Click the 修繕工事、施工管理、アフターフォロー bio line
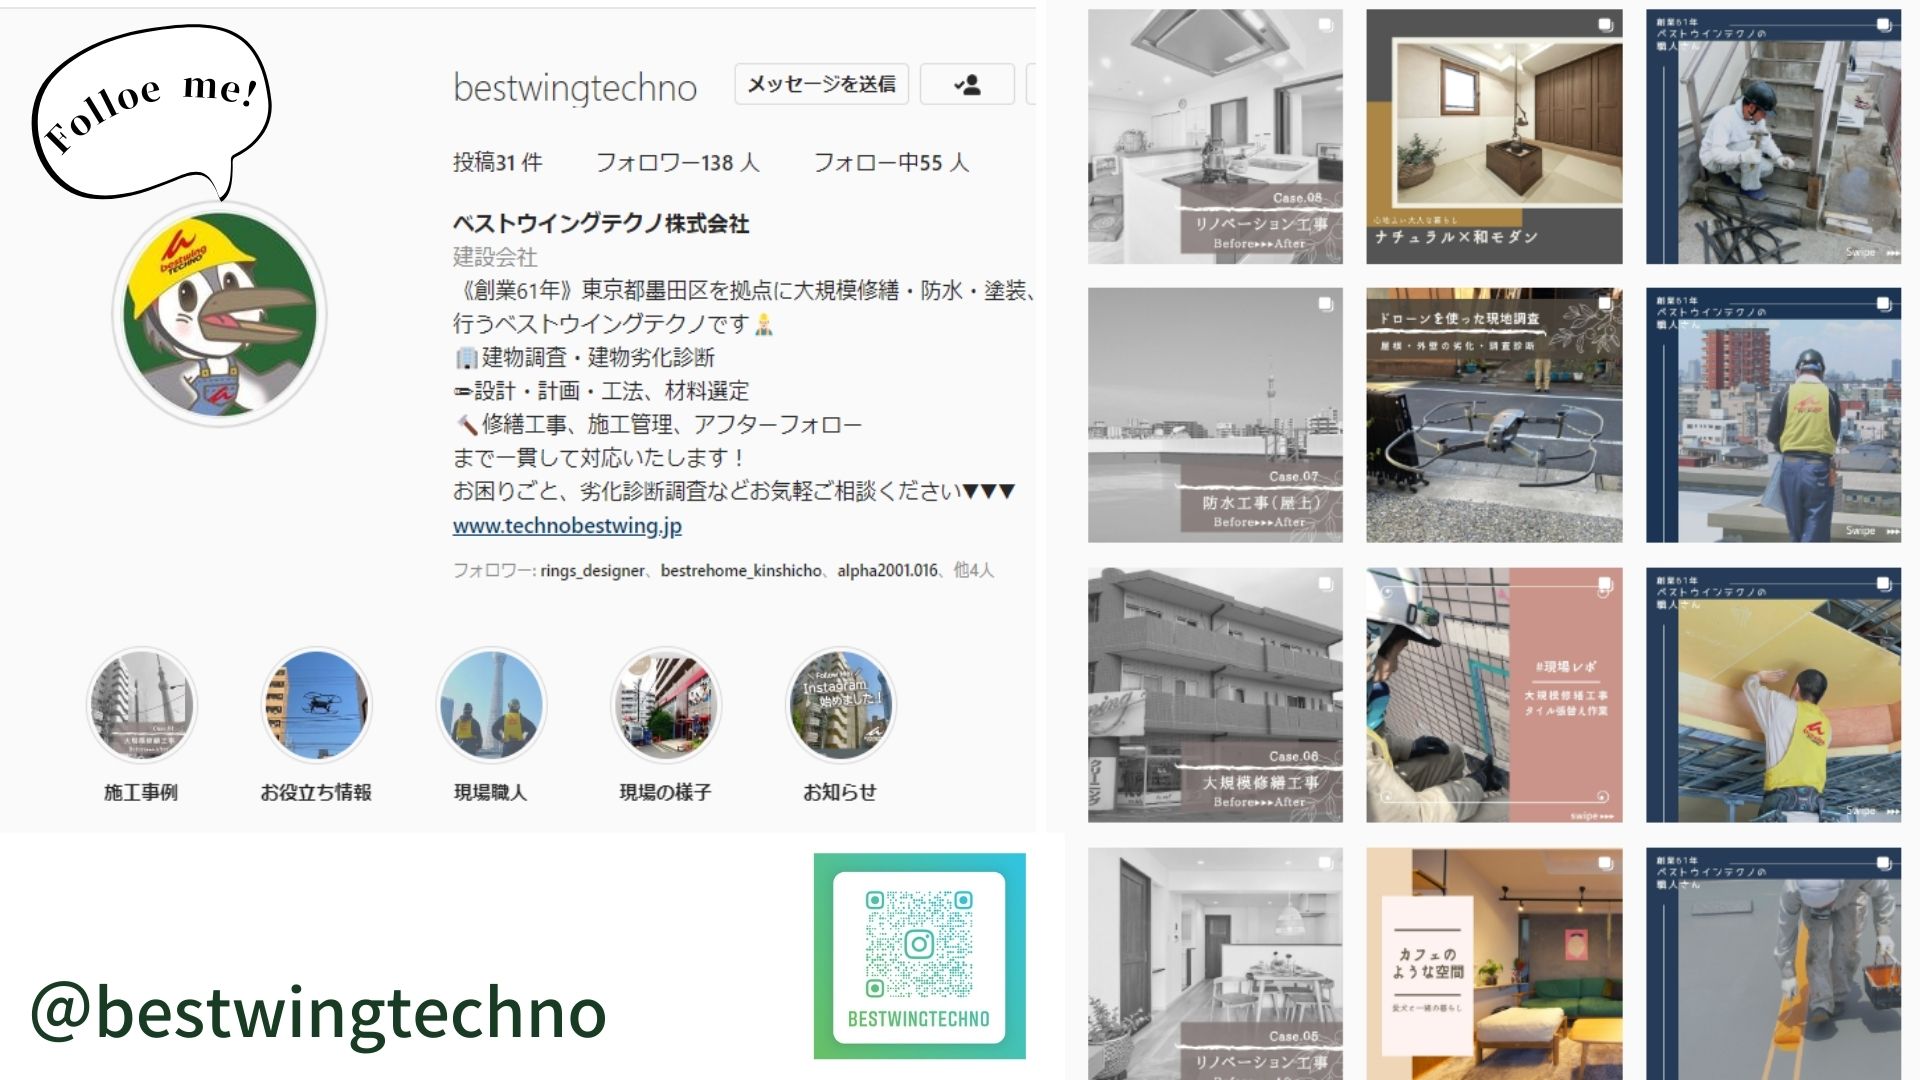The width and height of the screenshot is (1920, 1080). pos(659,424)
